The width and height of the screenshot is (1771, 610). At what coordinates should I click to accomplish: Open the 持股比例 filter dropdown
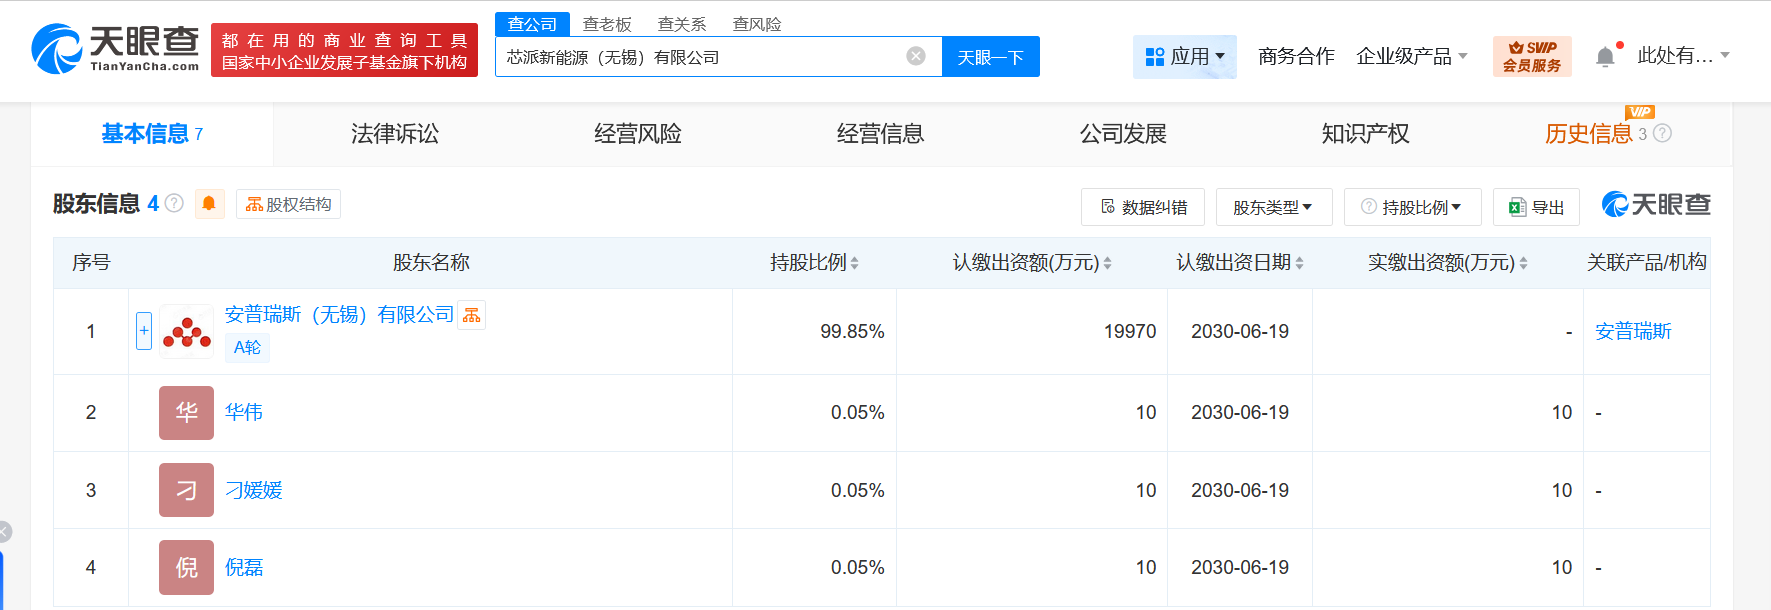click(x=1413, y=207)
